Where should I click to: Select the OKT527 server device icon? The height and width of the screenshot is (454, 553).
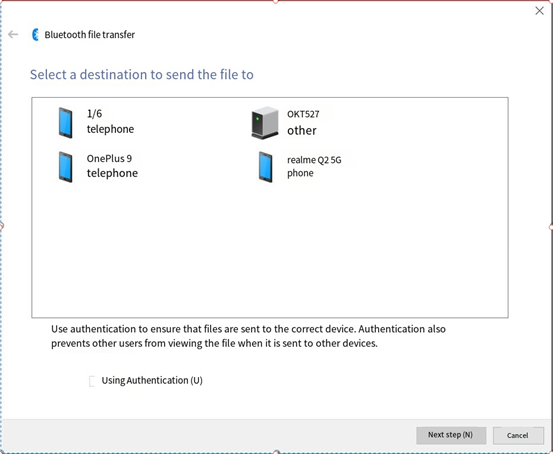click(265, 122)
